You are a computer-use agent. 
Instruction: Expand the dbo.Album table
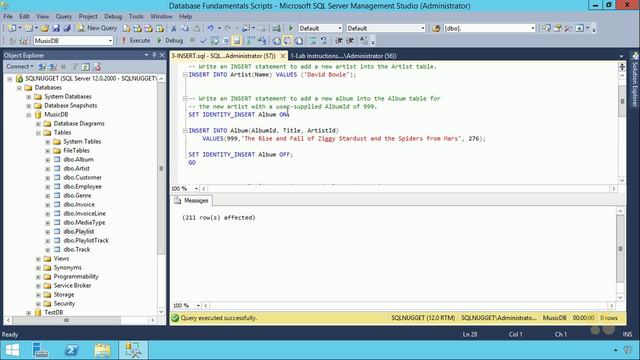coord(47,160)
